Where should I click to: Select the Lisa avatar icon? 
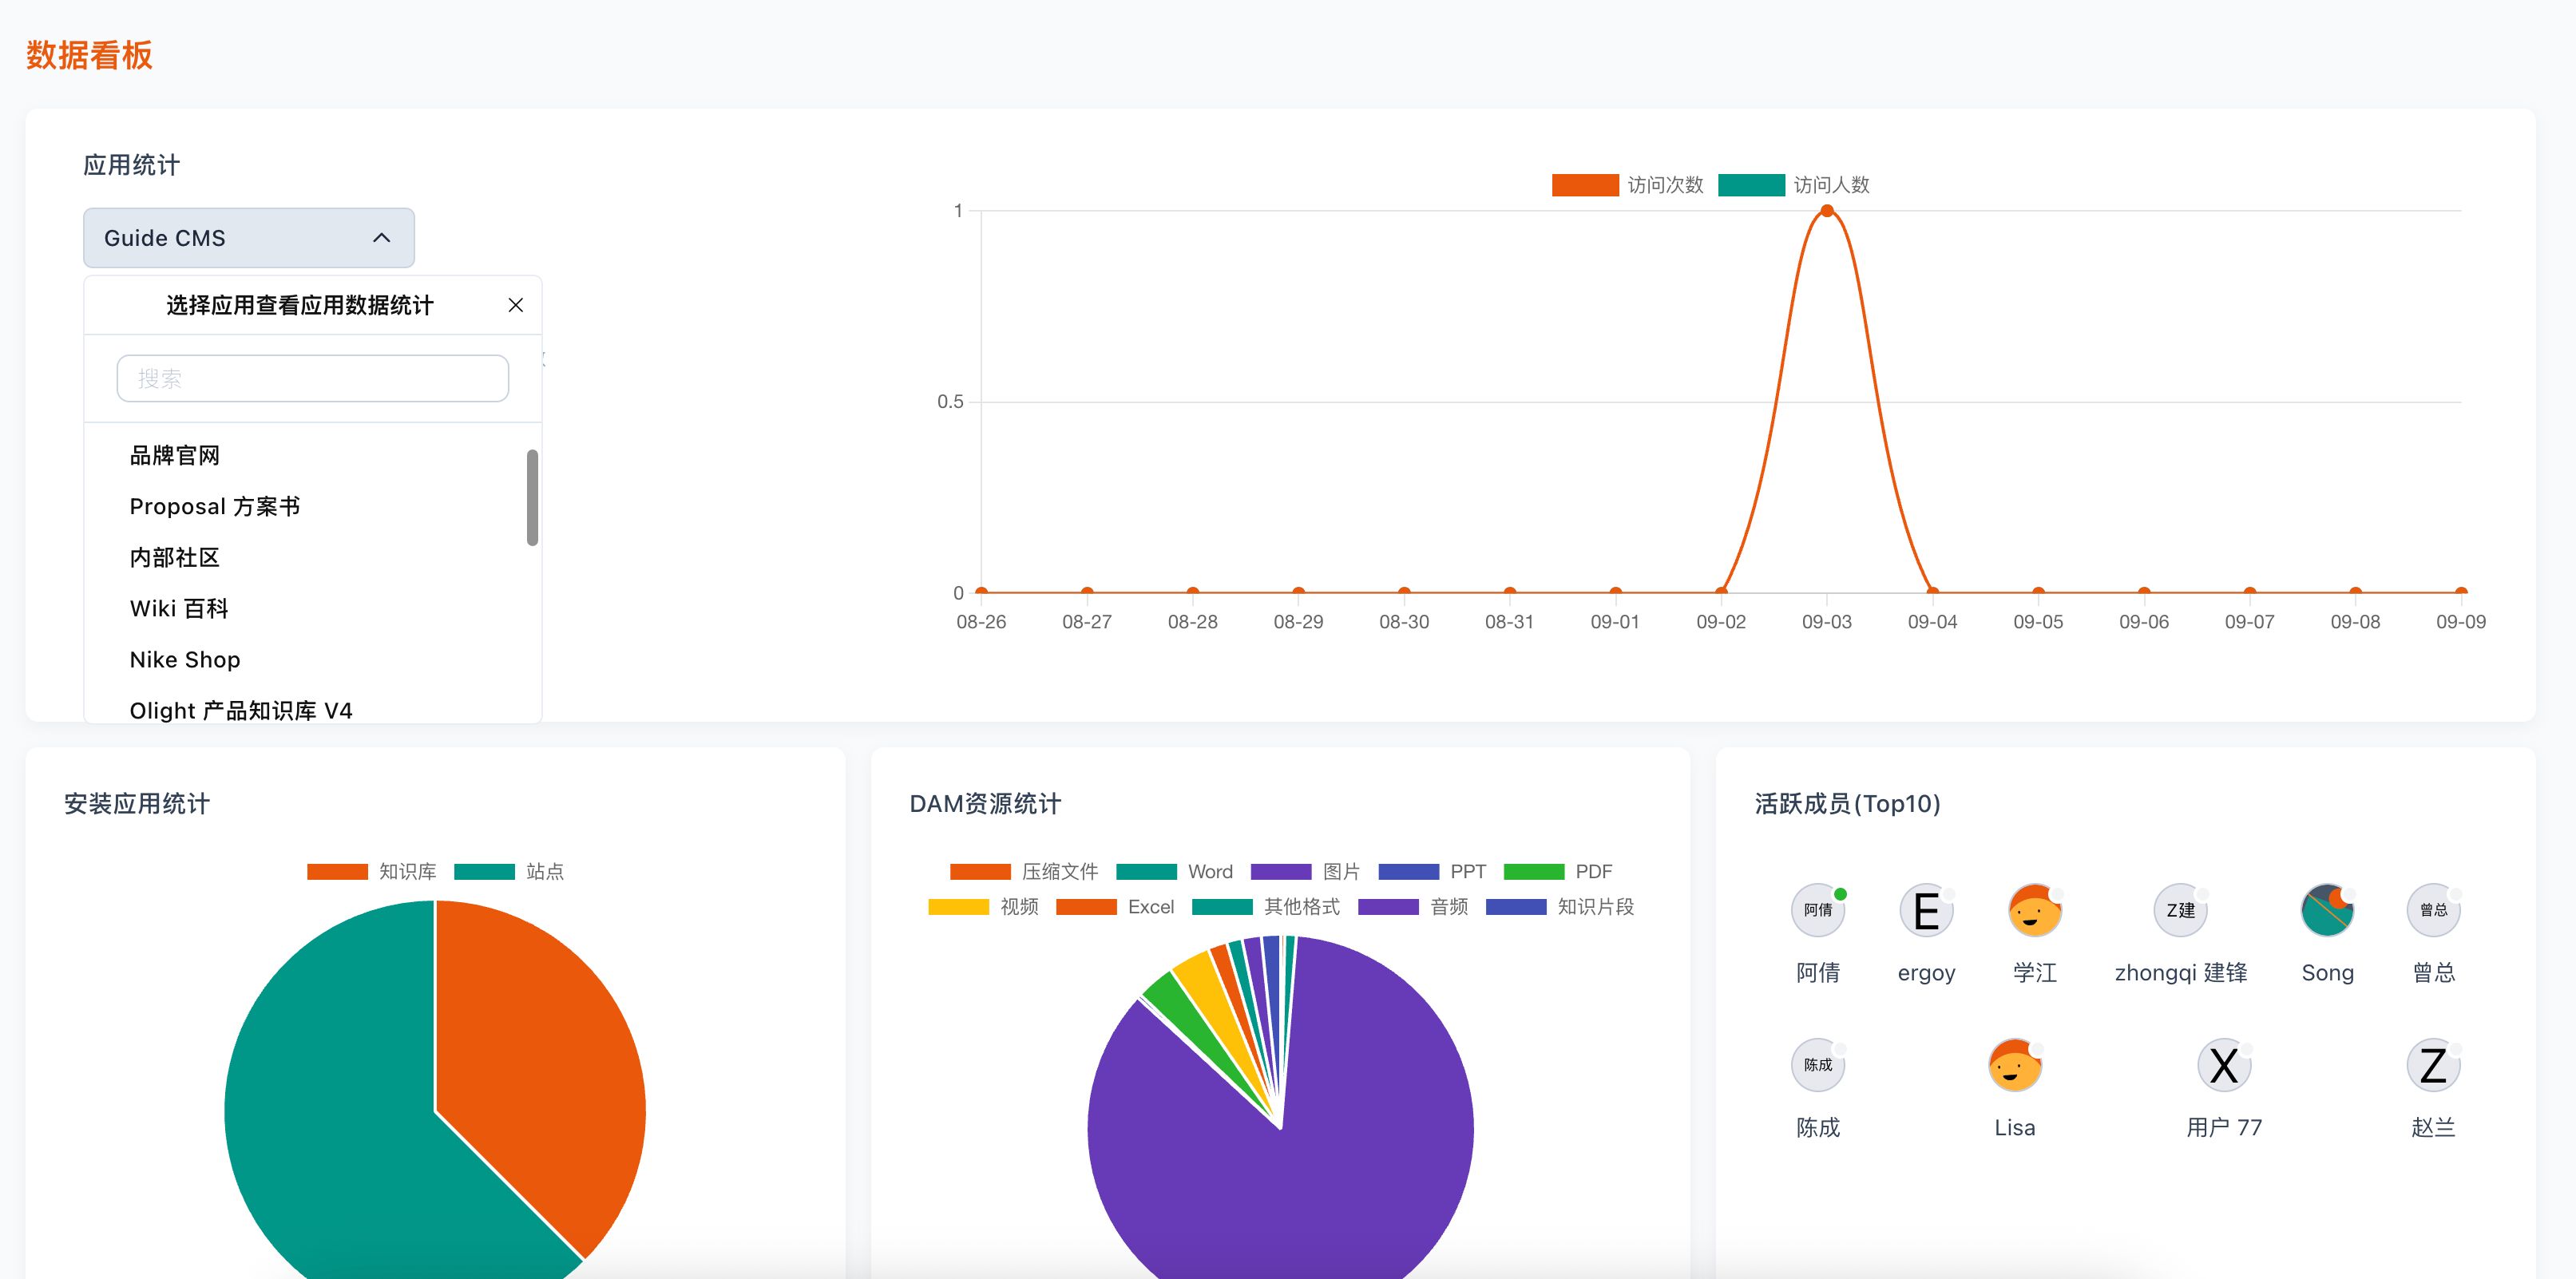click(2014, 1065)
